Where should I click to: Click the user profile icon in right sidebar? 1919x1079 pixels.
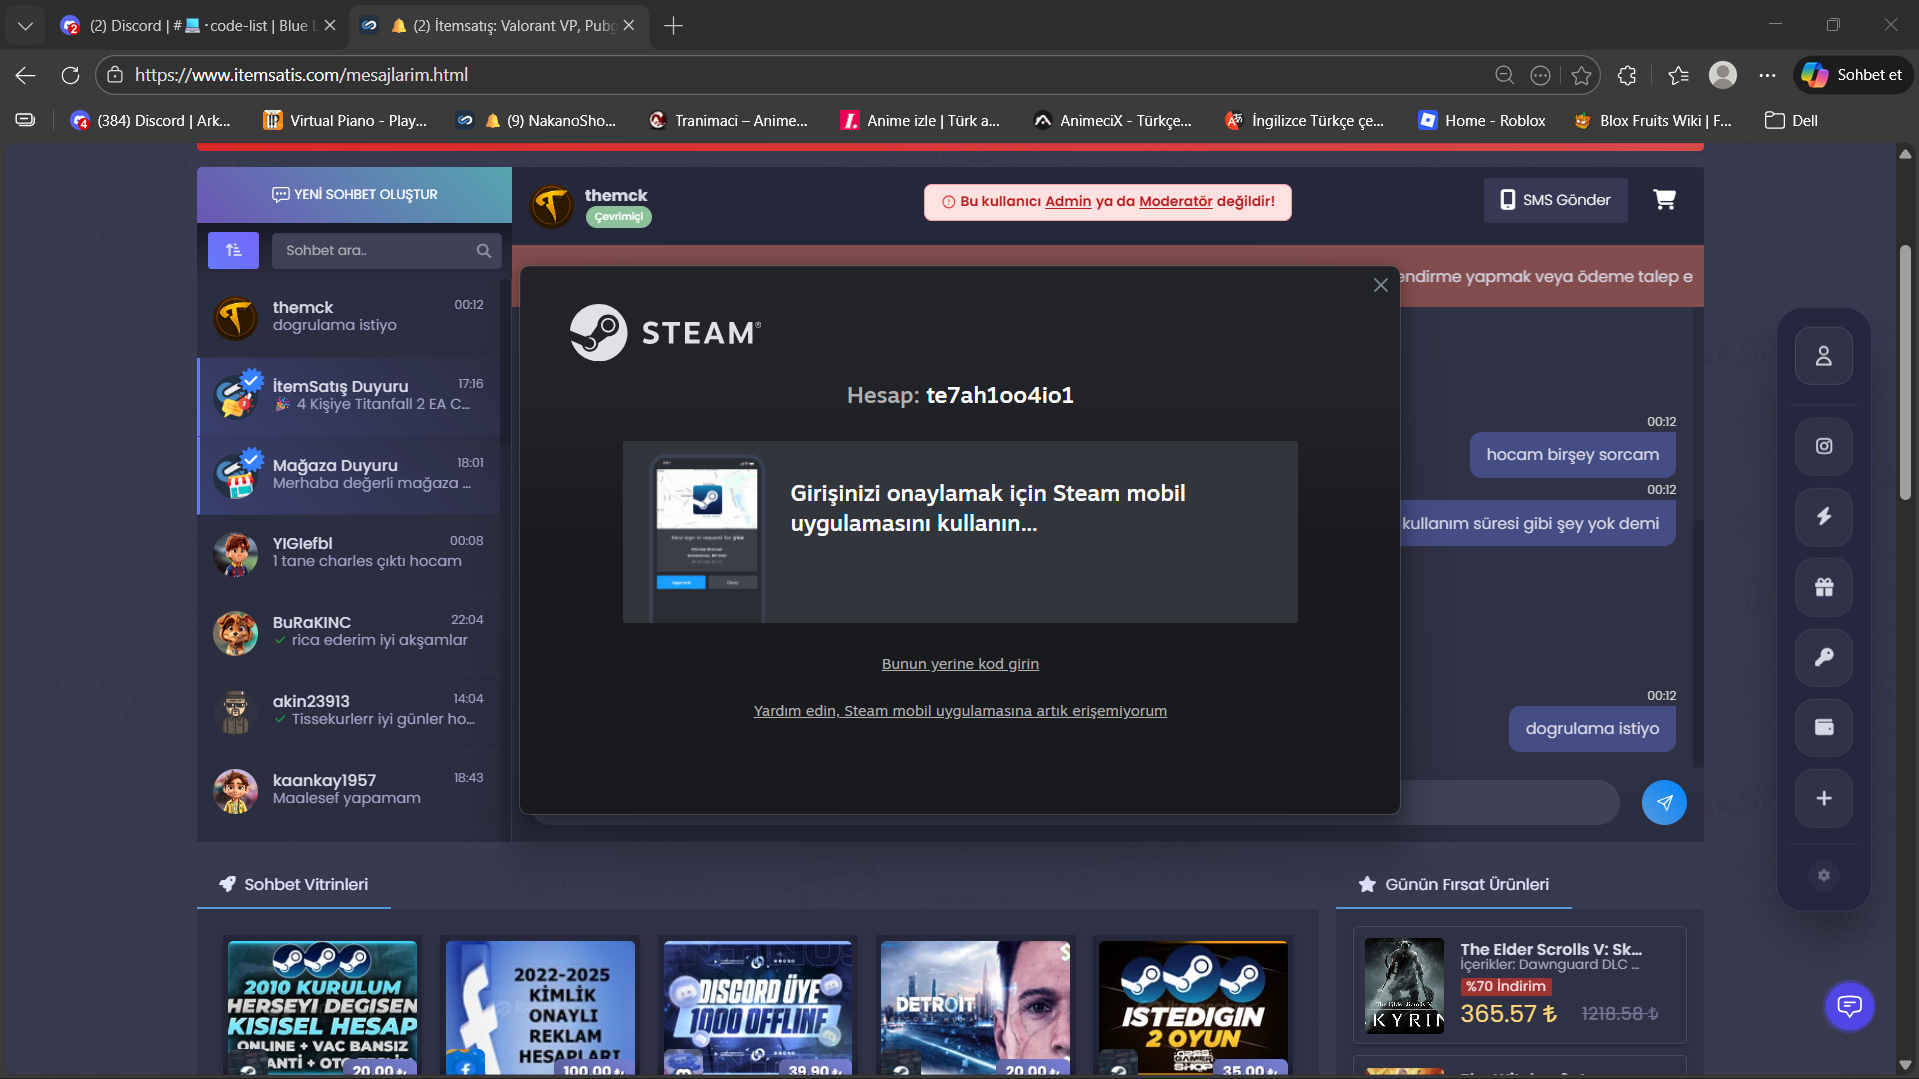pyautogui.click(x=1824, y=356)
